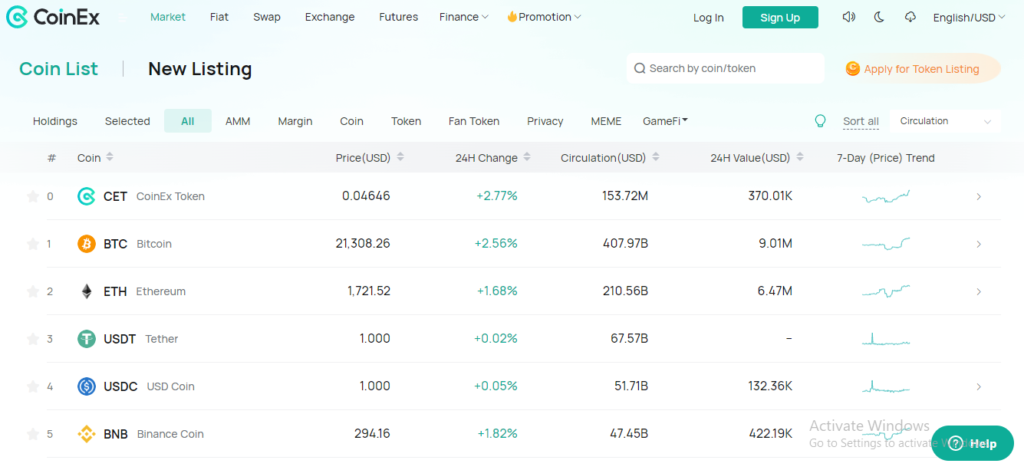Click the Ethereum diamond logo
1024x470 pixels.
[x=86, y=292]
